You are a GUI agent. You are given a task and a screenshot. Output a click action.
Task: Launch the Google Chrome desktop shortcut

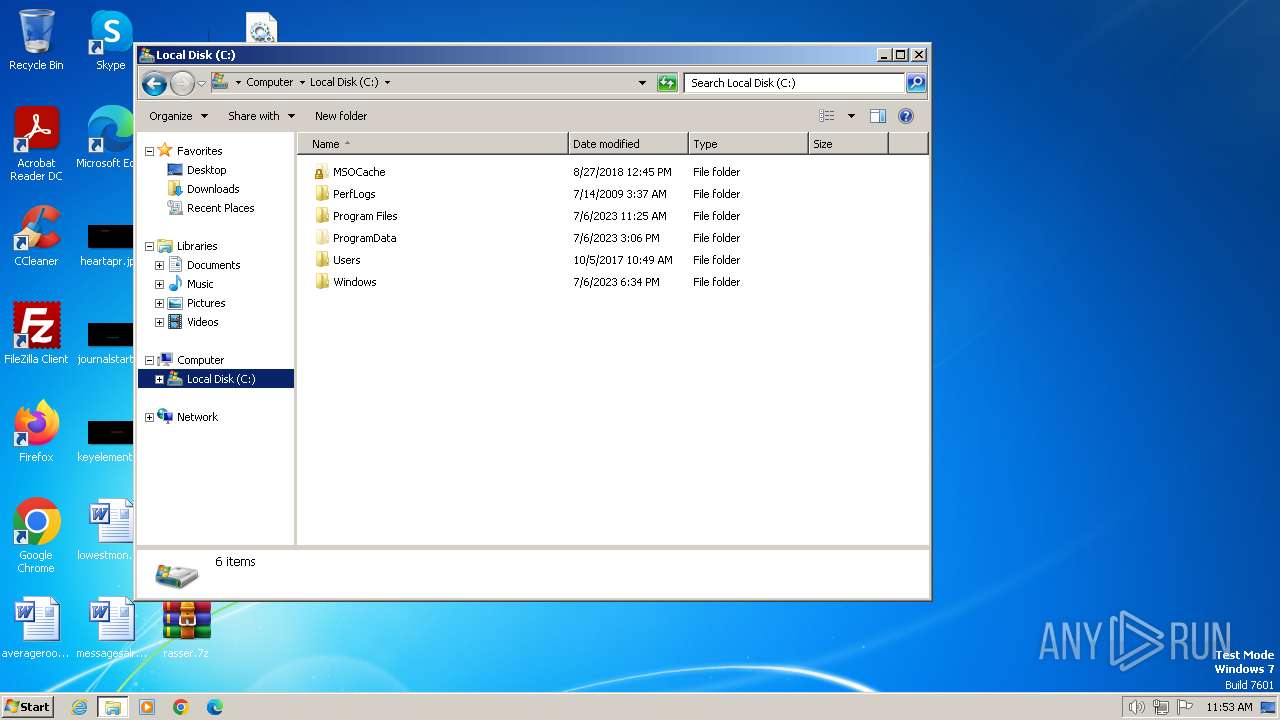click(36, 536)
